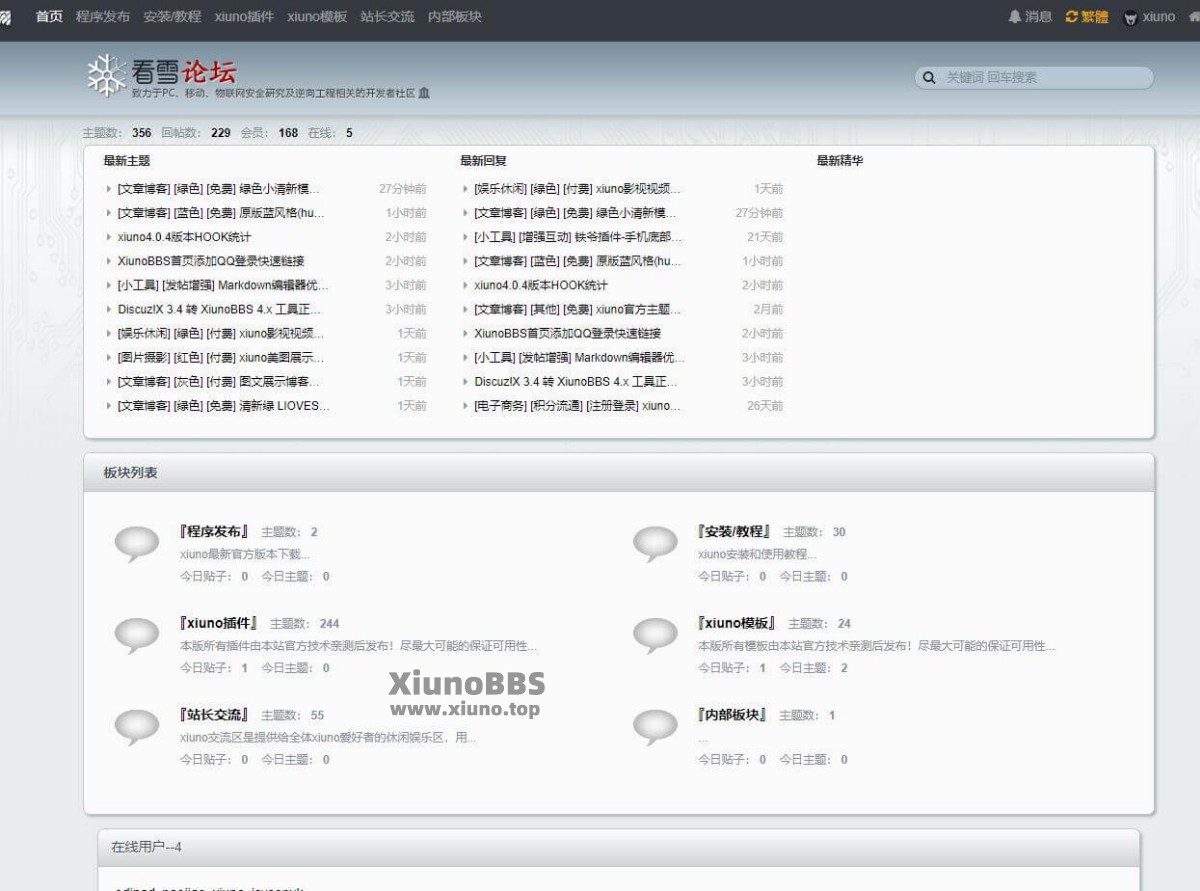This screenshot has width=1200, height=891.
Task: Open notifications via the bell icon
Action: pos(1015,17)
